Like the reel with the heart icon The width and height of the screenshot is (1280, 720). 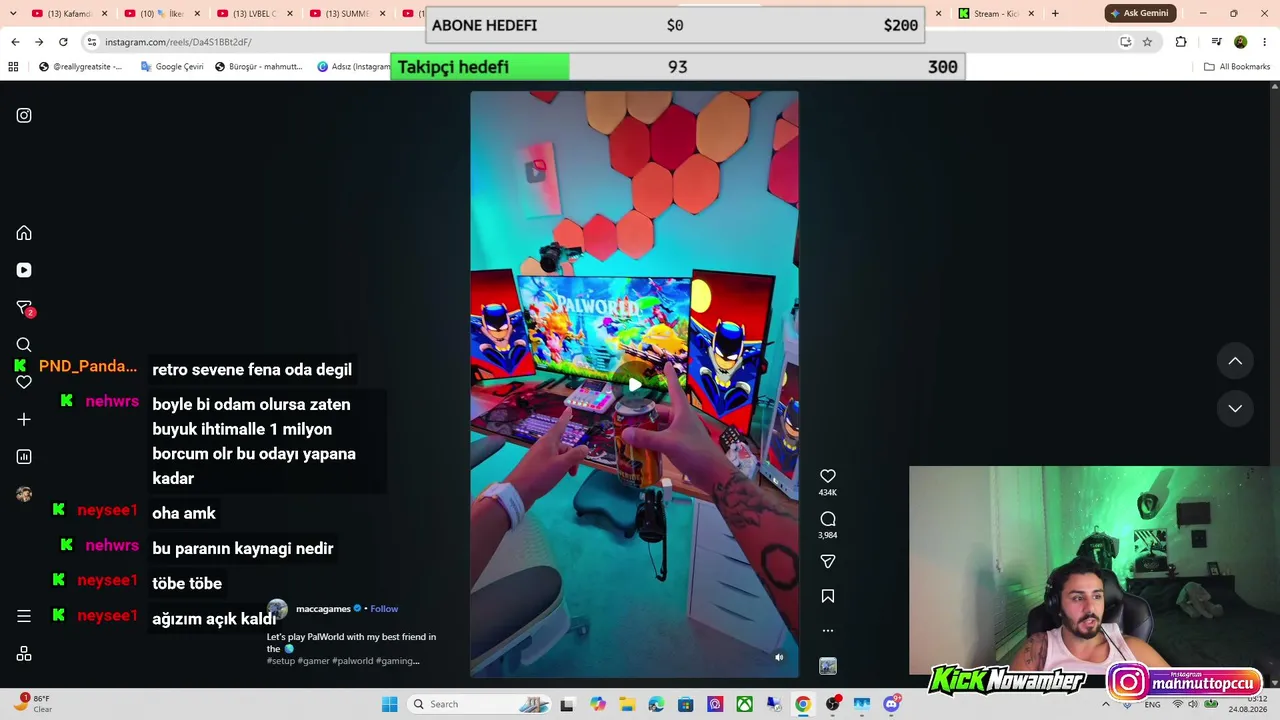[x=828, y=476]
